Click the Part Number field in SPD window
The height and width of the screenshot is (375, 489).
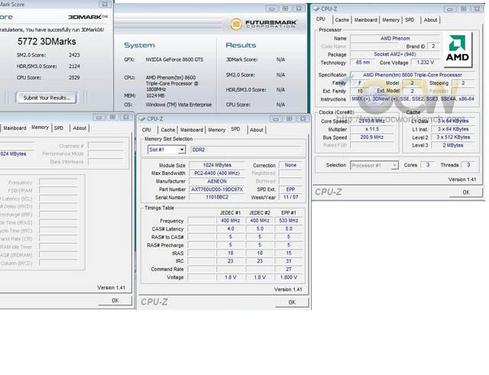point(217,189)
